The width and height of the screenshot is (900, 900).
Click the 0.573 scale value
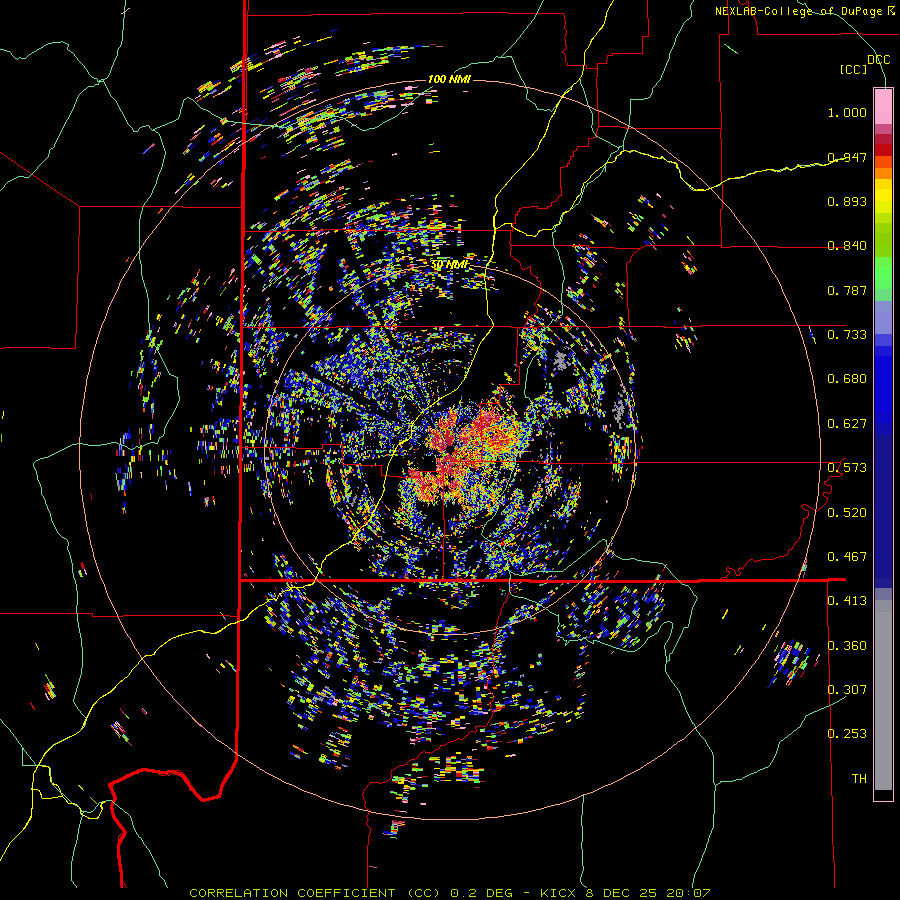click(x=847, y=468)
